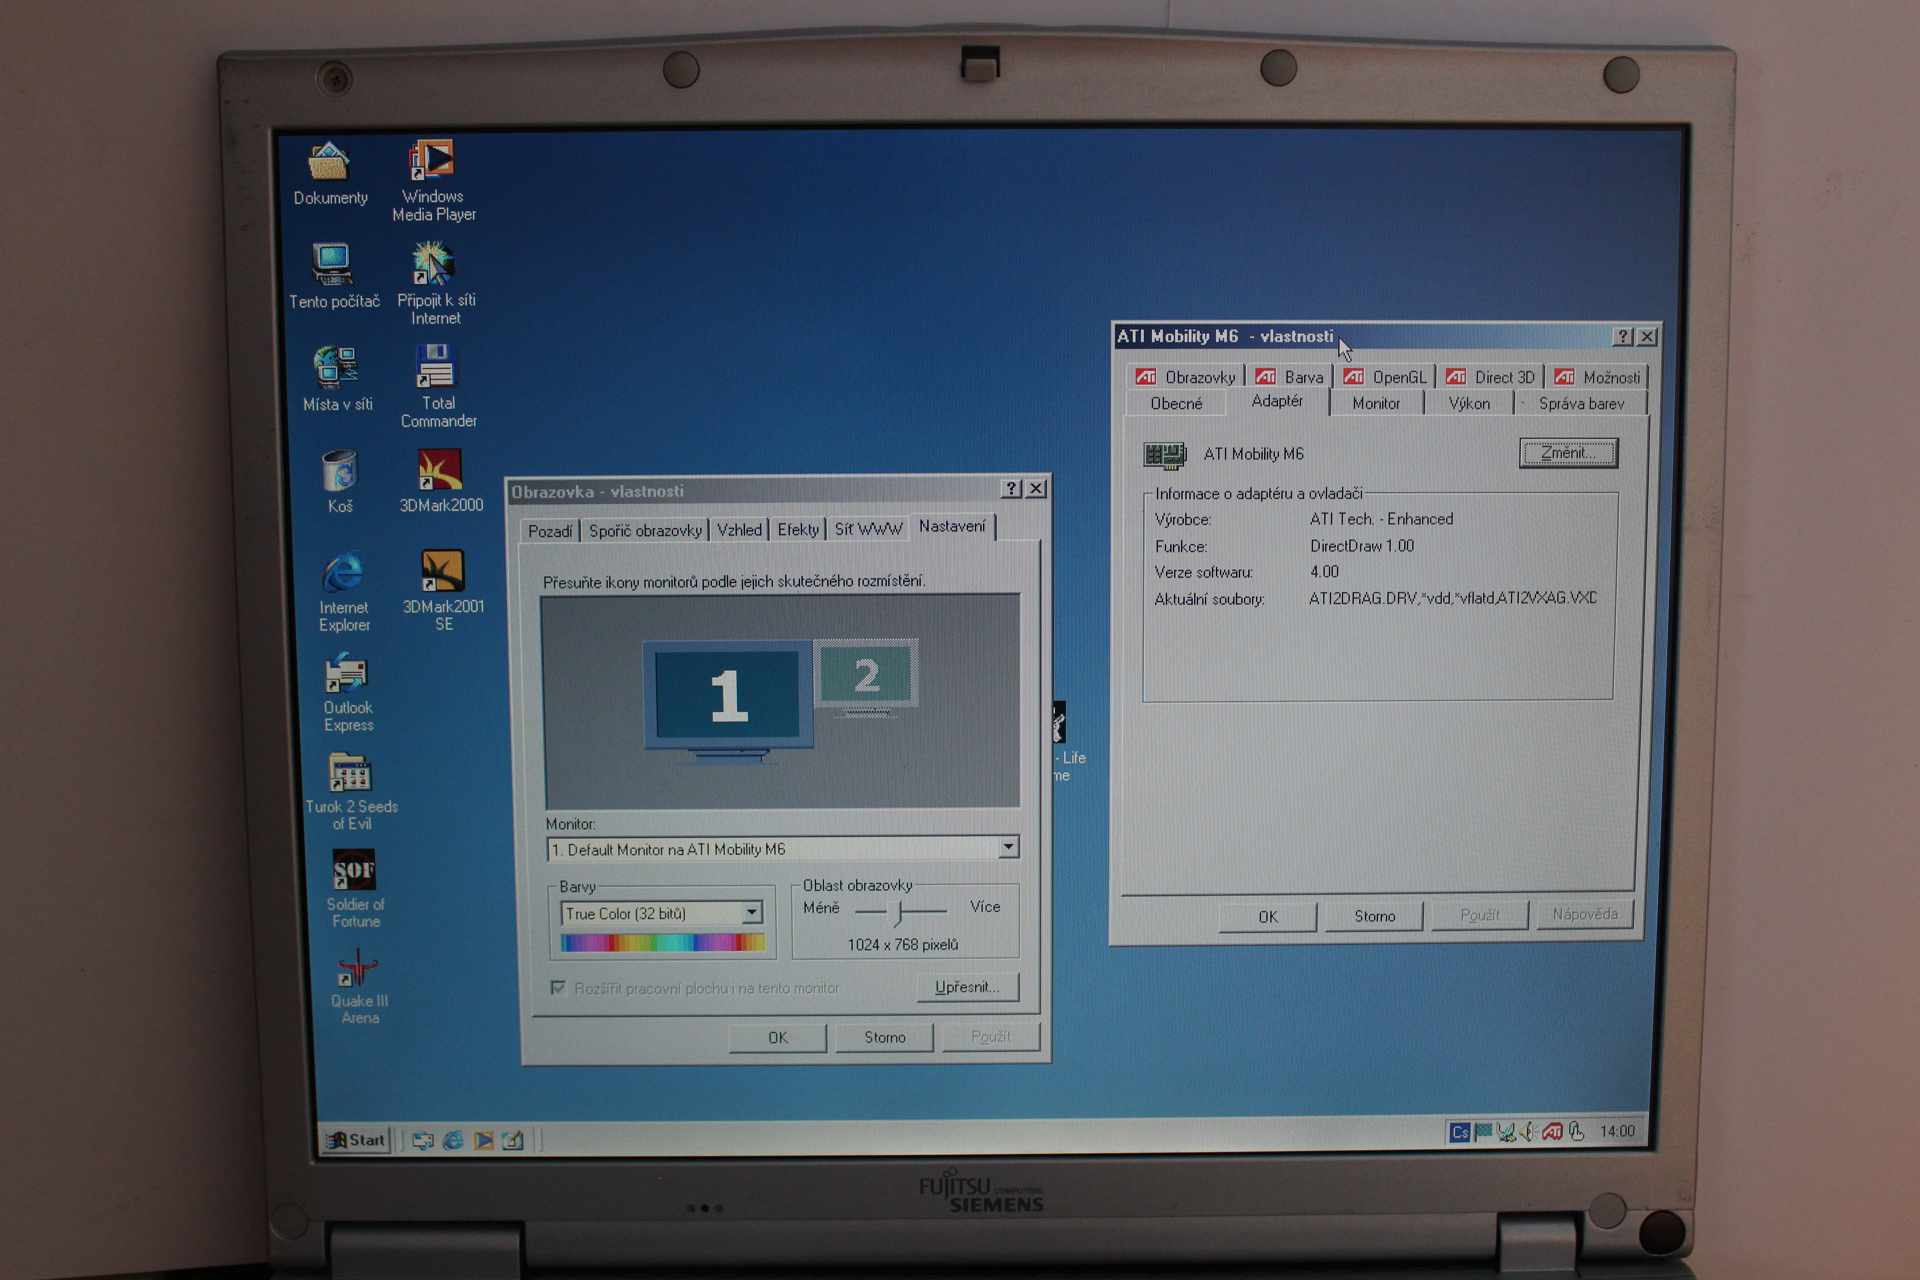This screenshot has height=1280, width=1920.
Task: Click Použít in the ATI Mobility dialog
Action: (1480, 915)
